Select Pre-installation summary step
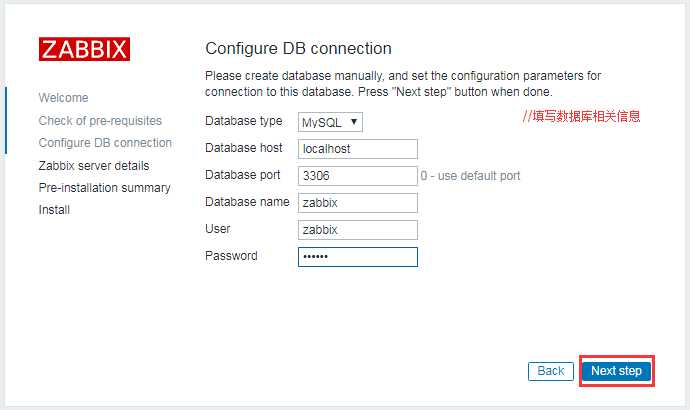The width and height of the screenshot is (690, 410). 104,188
